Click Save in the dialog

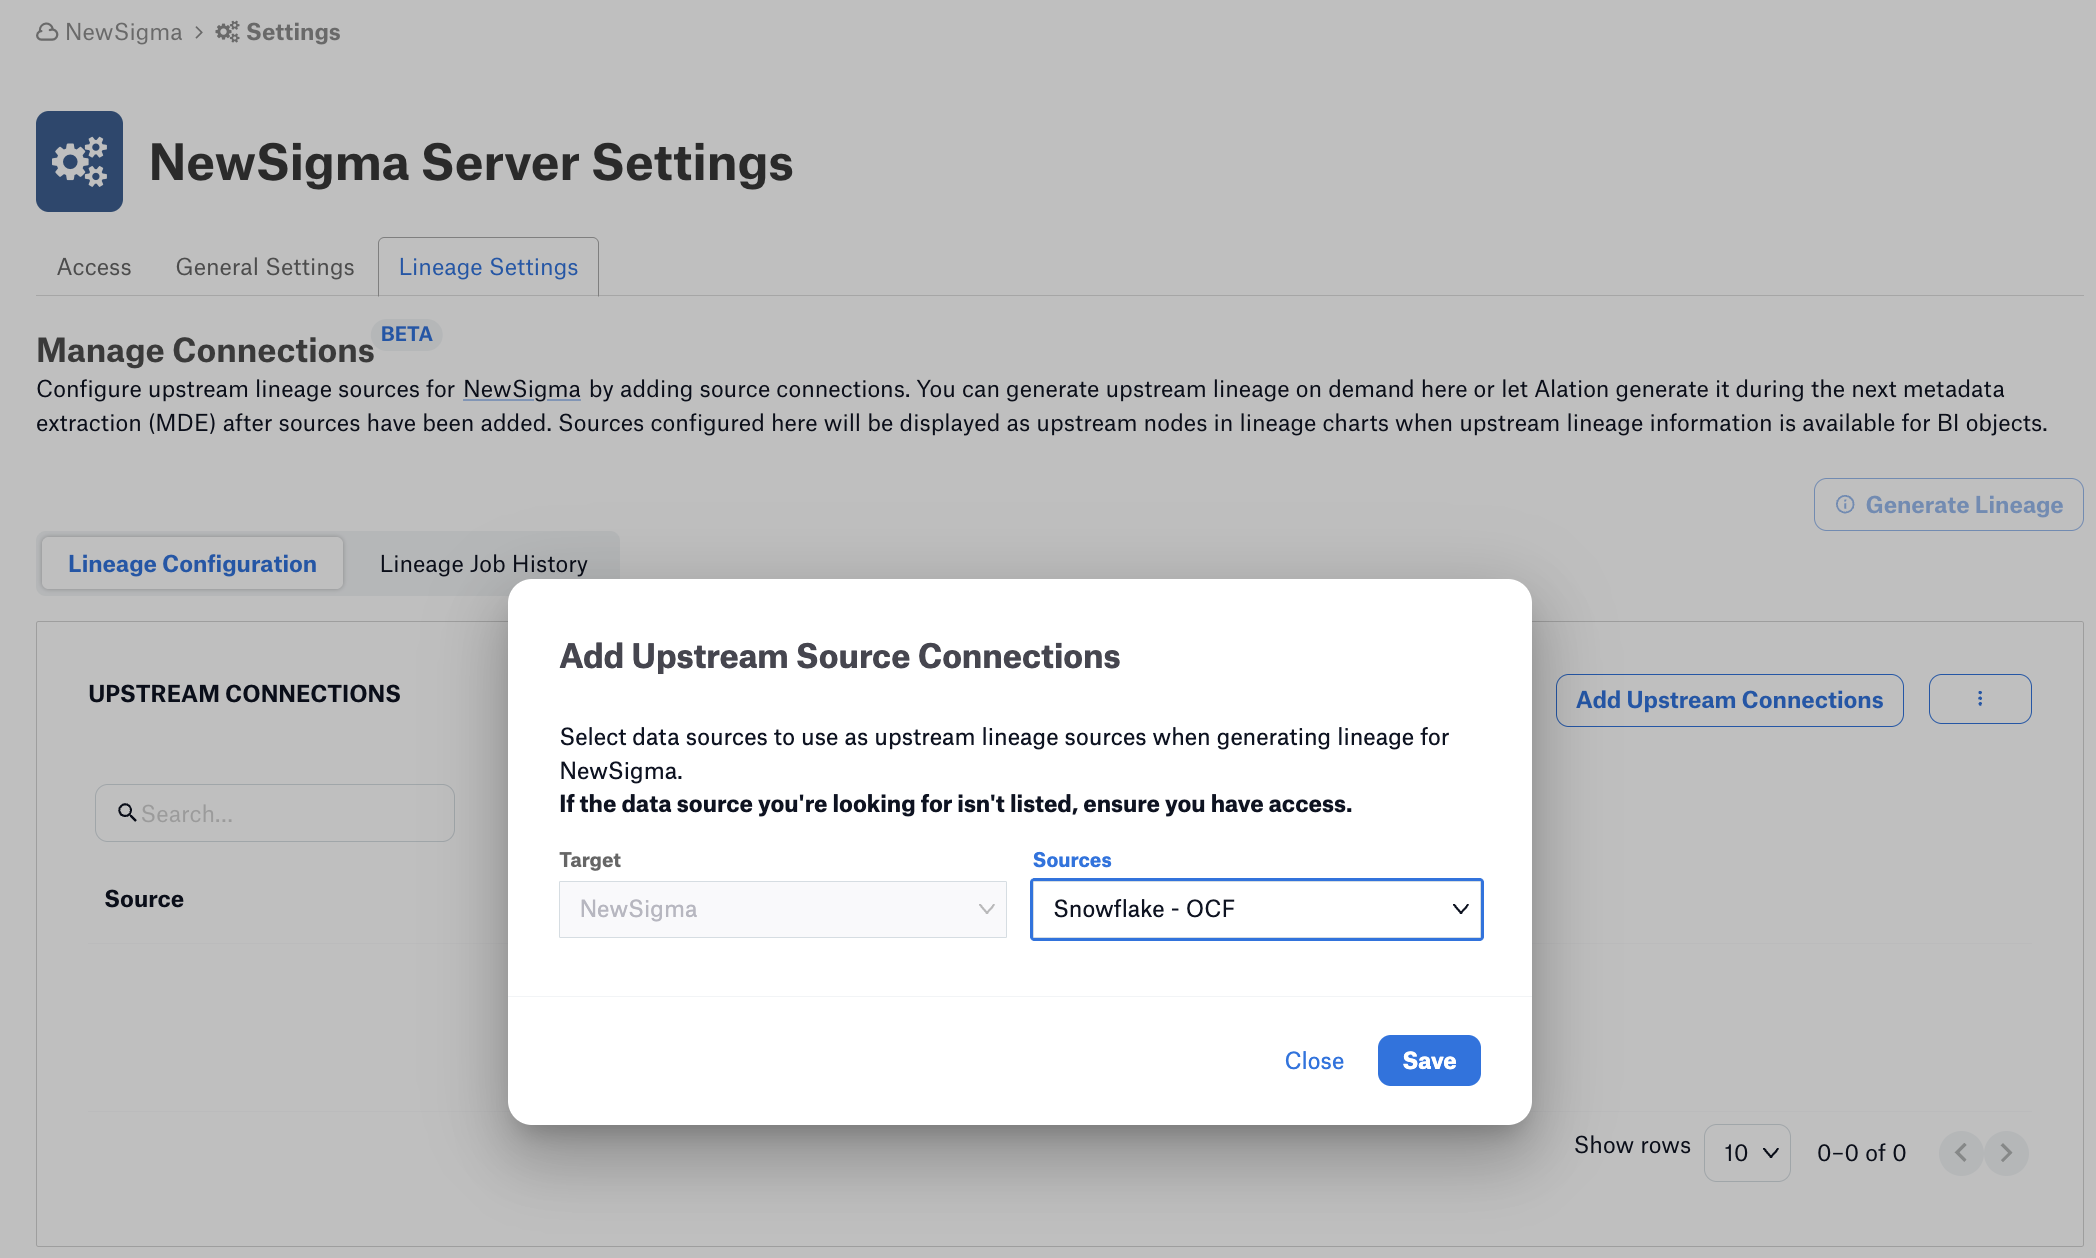(x=1428, y=1060)
